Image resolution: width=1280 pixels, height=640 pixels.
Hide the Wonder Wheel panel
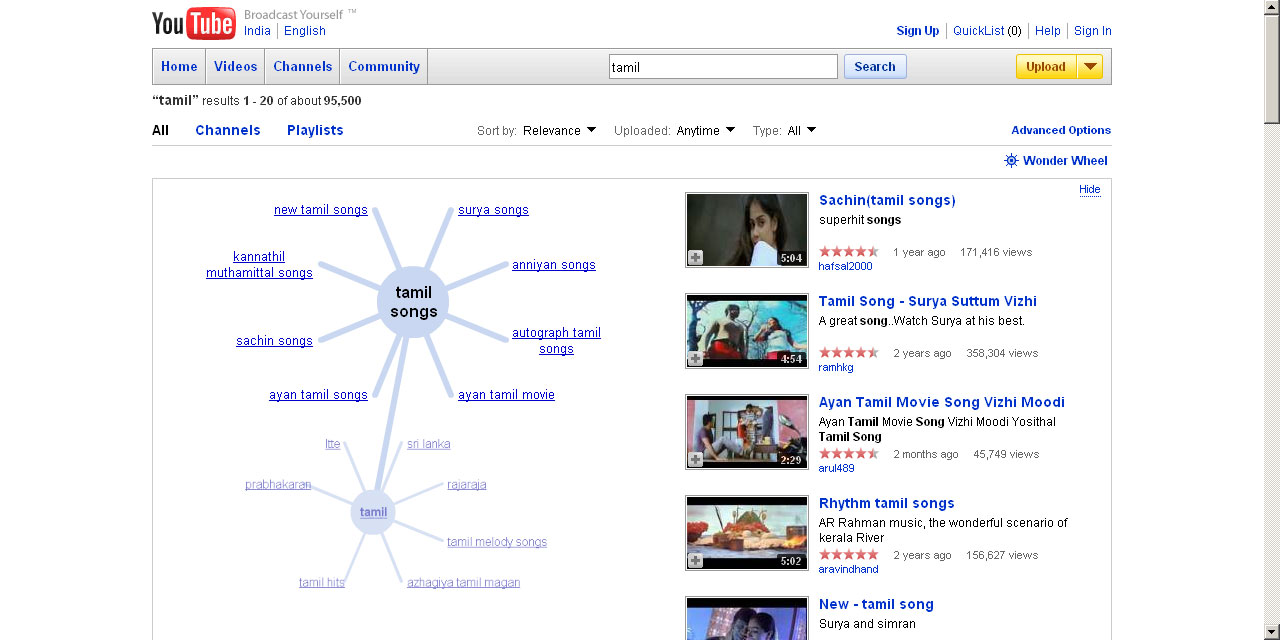(x=1090, y=190)
